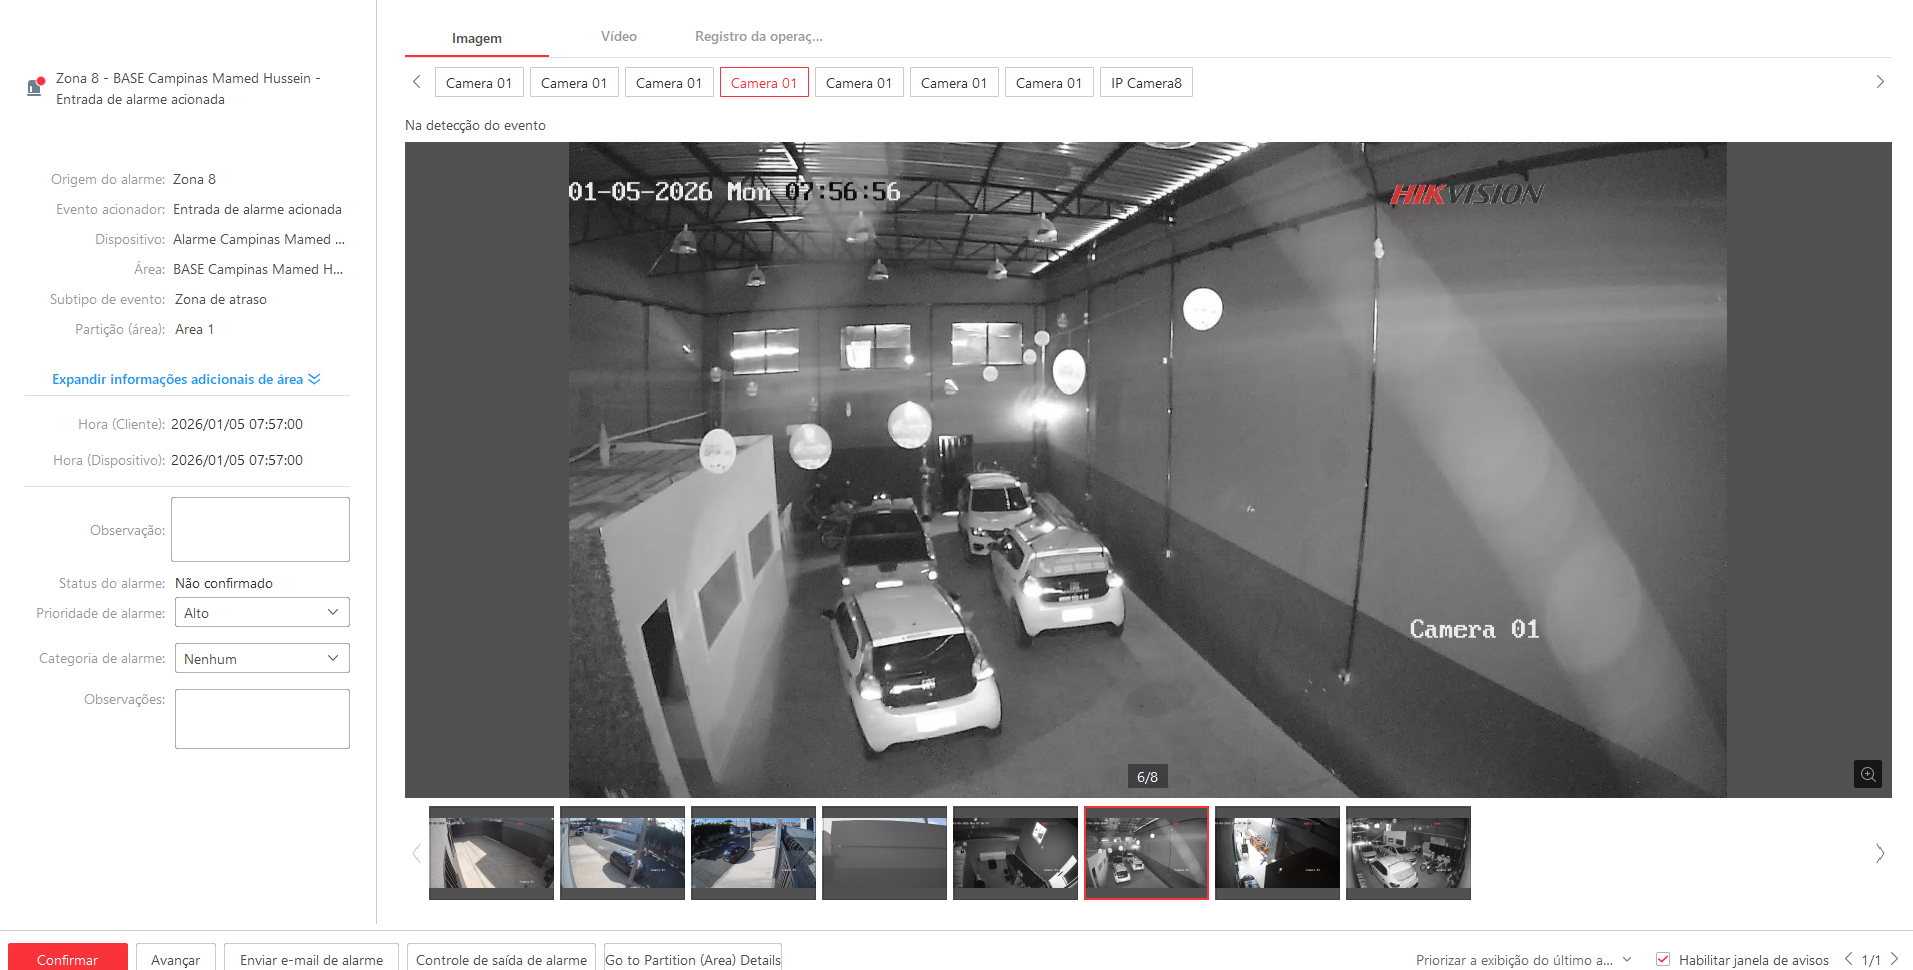This screenshot has height=970, width=1913.
Task: Select the last parking lot thumbnail
Action: [1407, 853]
